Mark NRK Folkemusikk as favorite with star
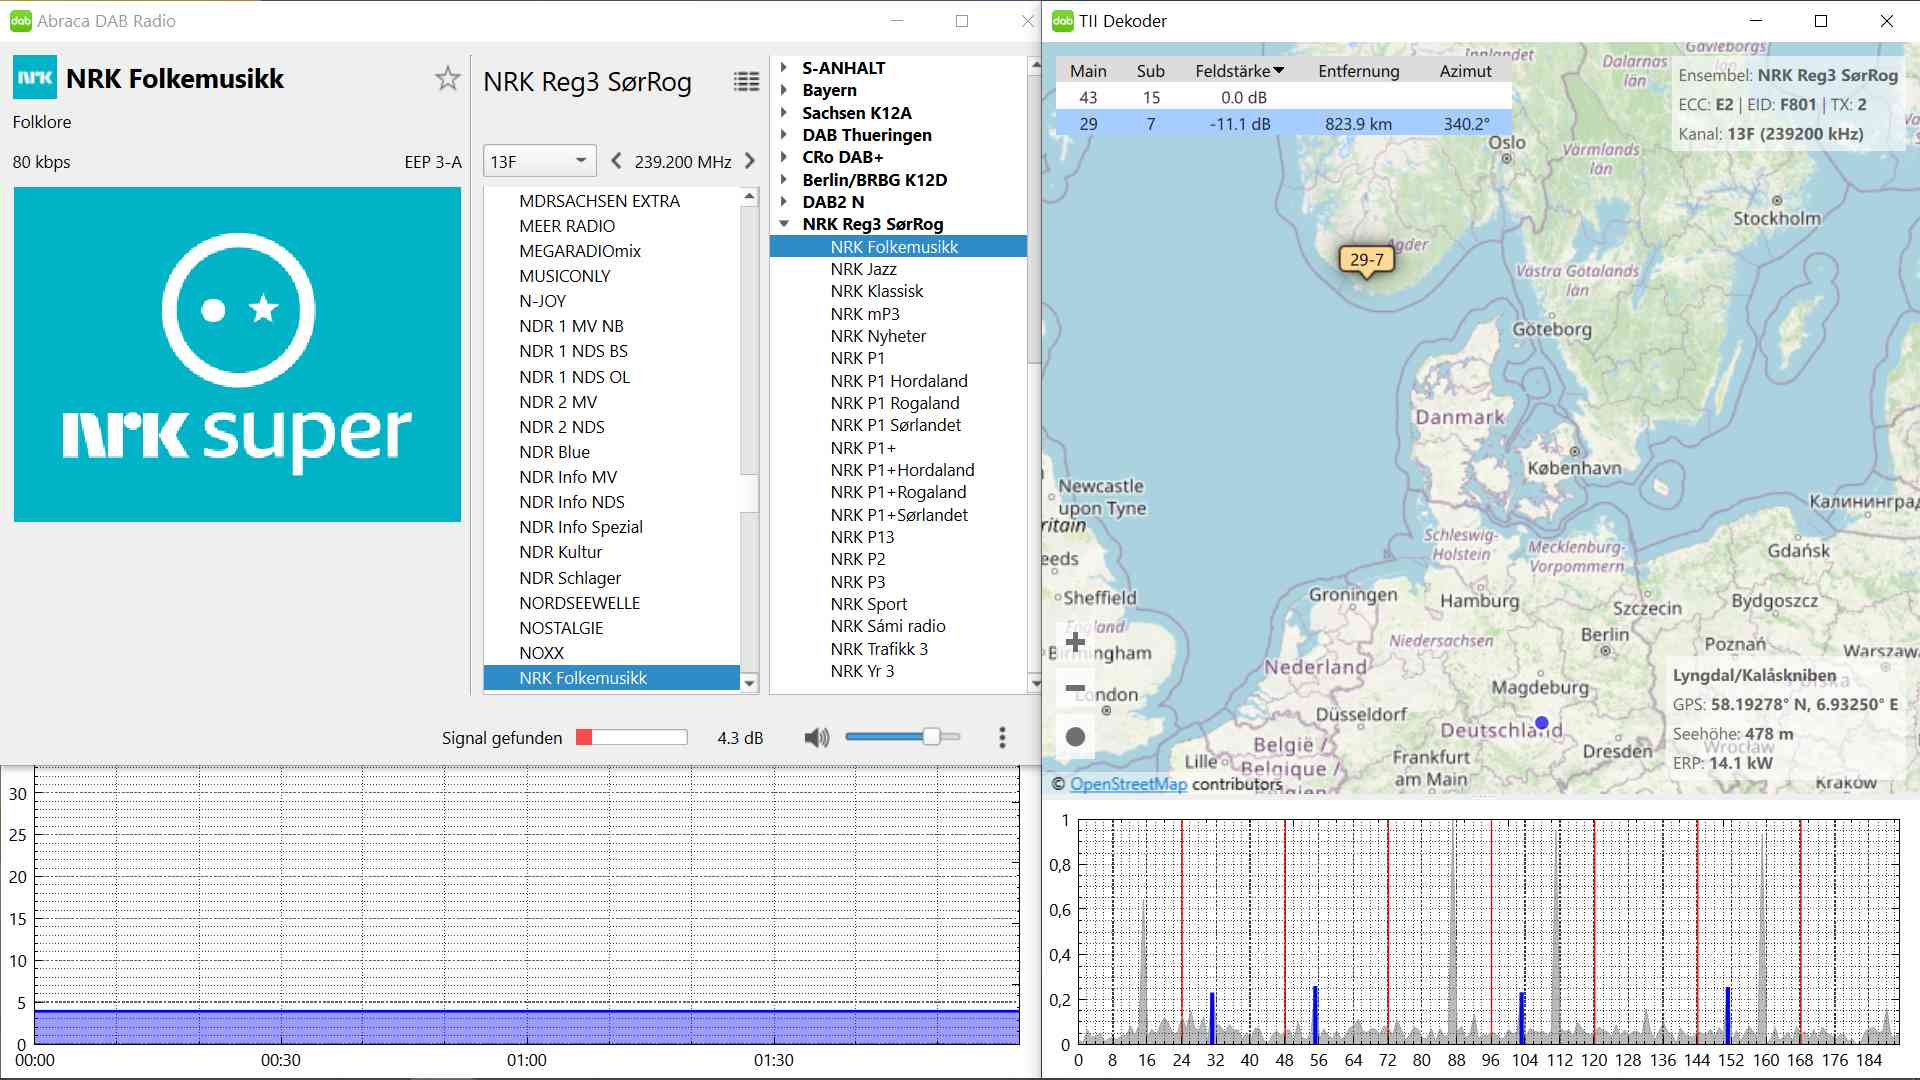 pyautogui.click(x=447, y=79)
